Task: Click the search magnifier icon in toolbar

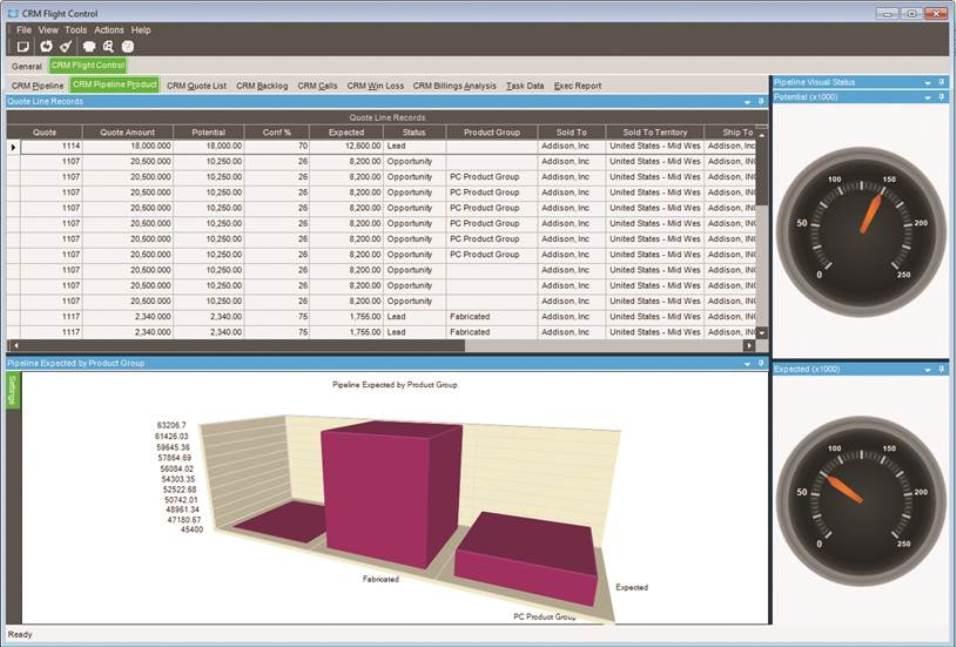Action: pos(108,46)
